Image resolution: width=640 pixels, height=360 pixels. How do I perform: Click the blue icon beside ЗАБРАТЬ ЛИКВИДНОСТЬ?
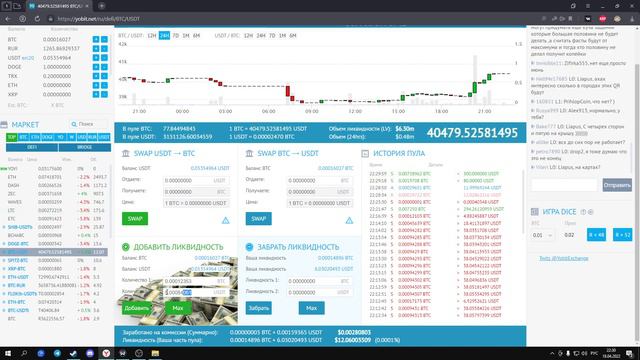coord(249,247)
